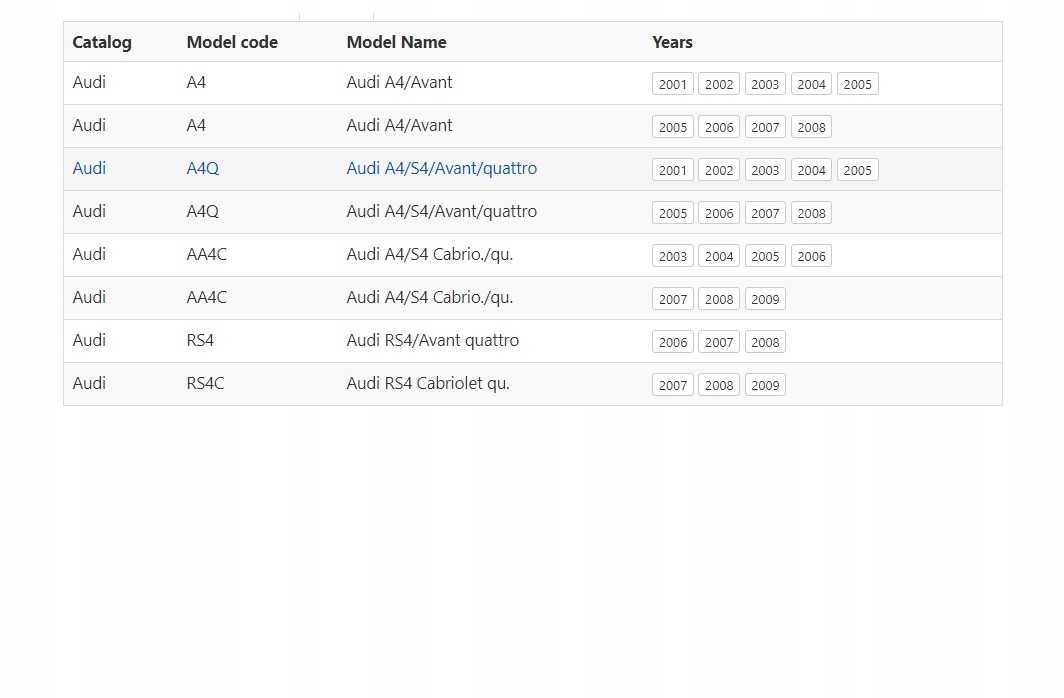1064x698 pixels.
Task: Select year 2008 in the RS4 Avant quattro row
Action: pos(765,342)
